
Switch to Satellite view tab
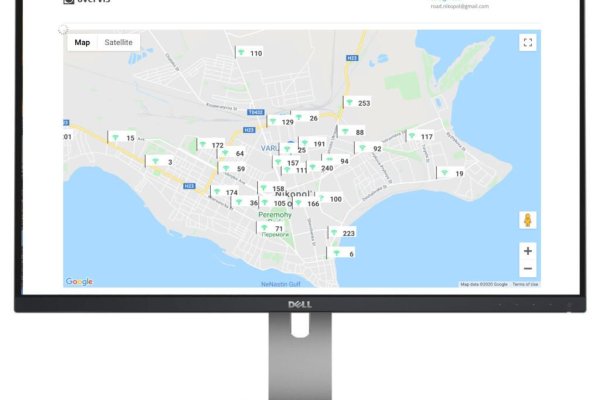(119, 43)
